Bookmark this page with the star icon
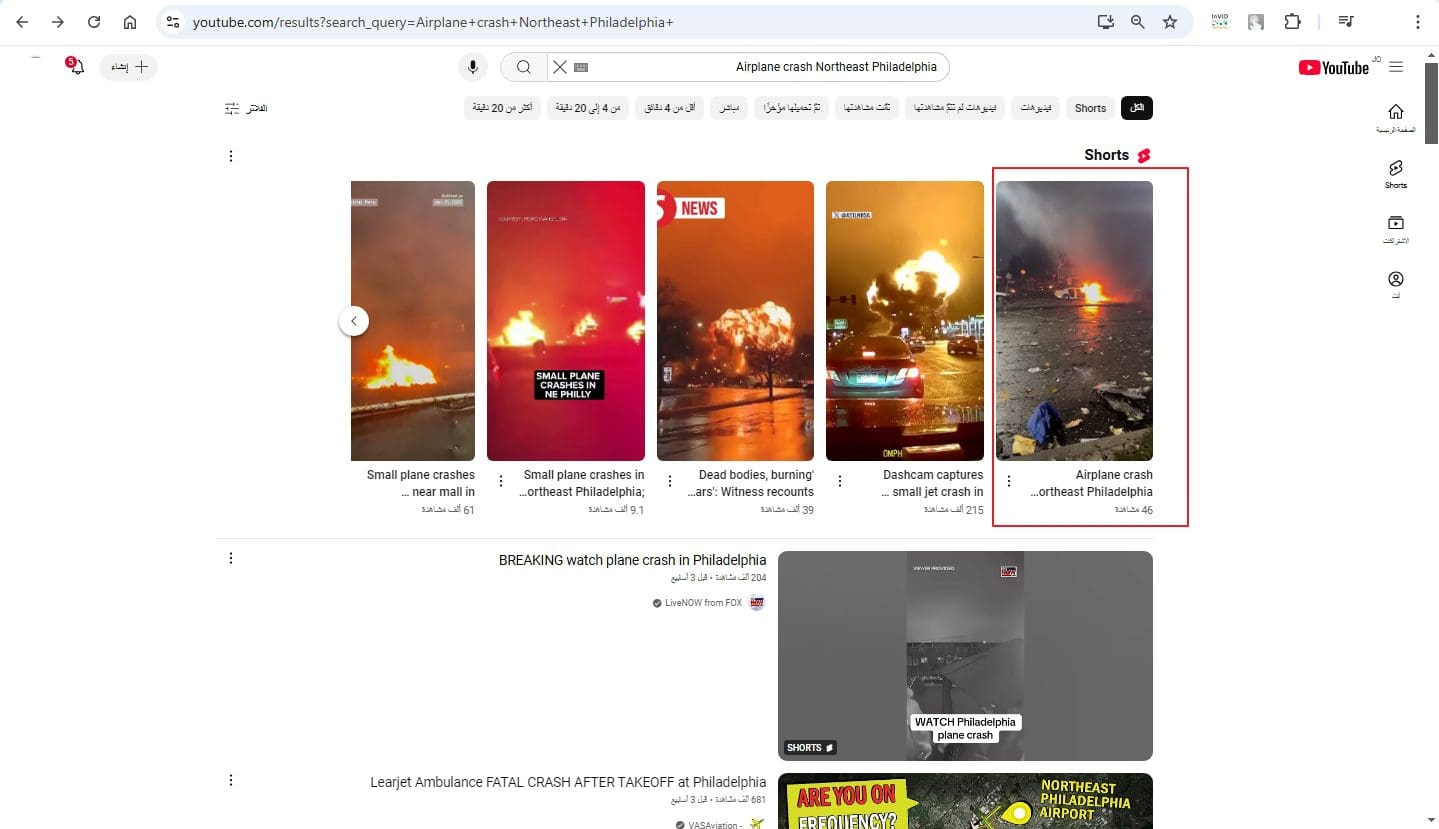 point(1170,22)
